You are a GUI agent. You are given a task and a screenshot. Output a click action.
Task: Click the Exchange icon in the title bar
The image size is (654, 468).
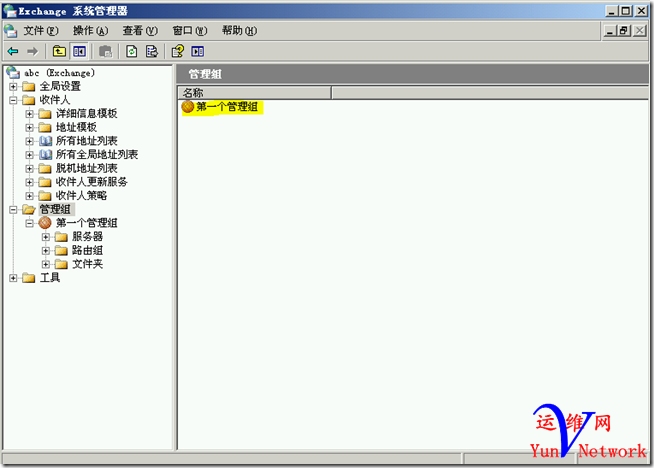tap(10, 10)
